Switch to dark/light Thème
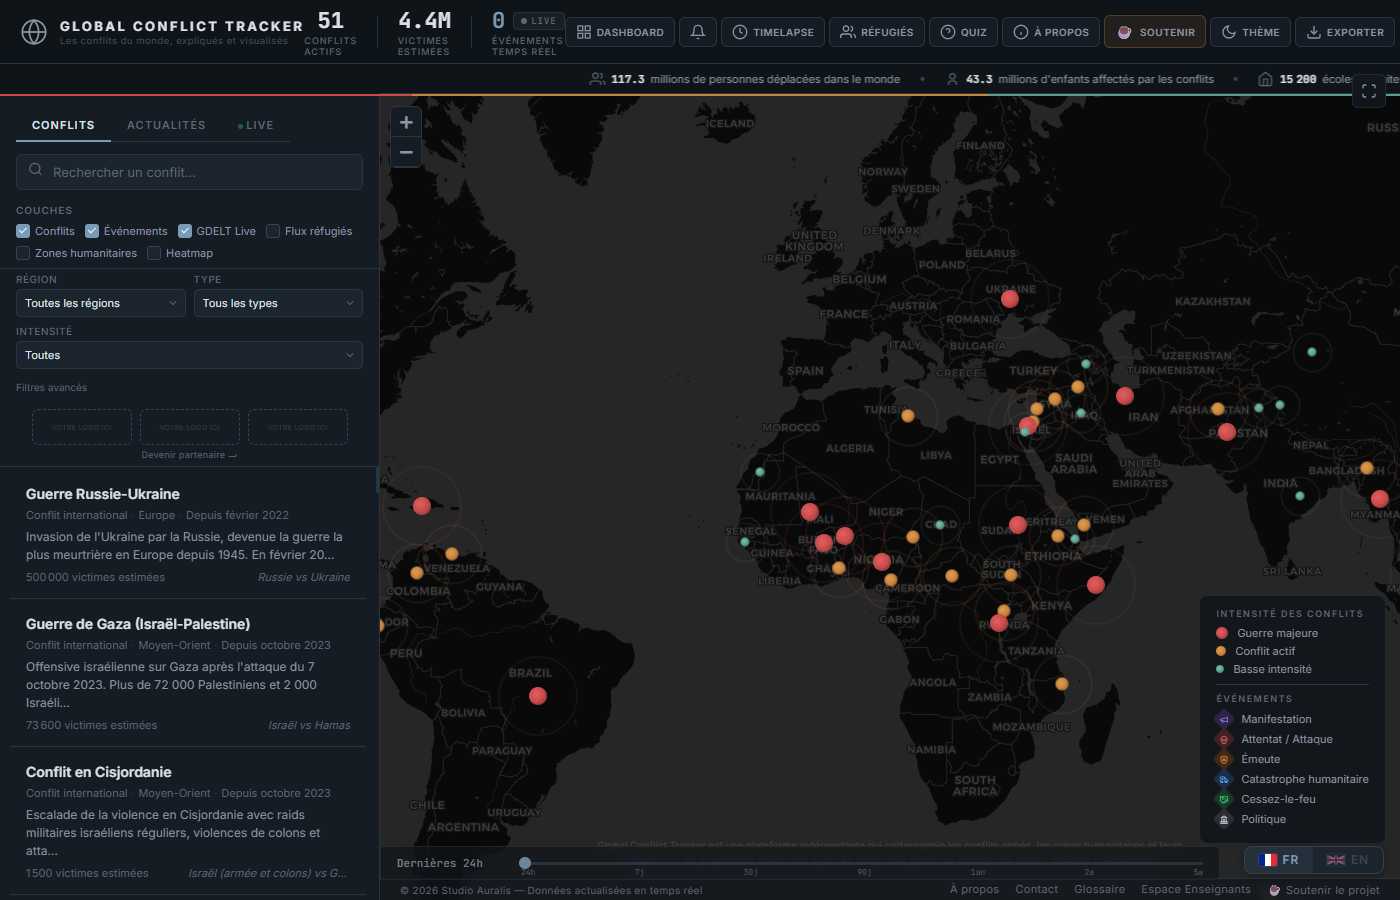The height and width of the screenshot is (900, 1400). click(1249, 31)
